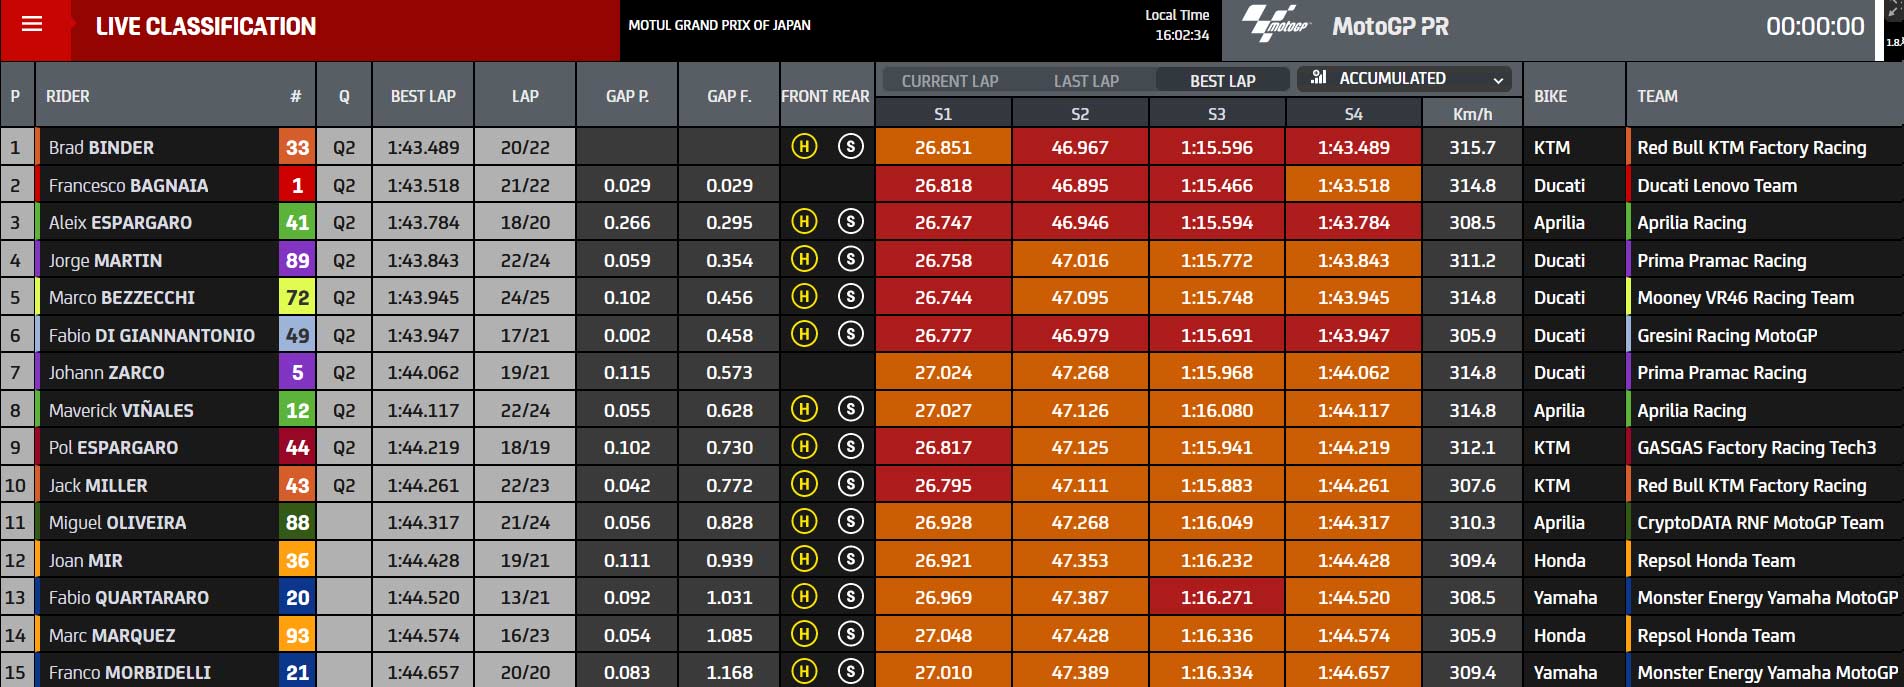Click Brad Binder's front tyre H icon
1904x687 pixels.
804,147
